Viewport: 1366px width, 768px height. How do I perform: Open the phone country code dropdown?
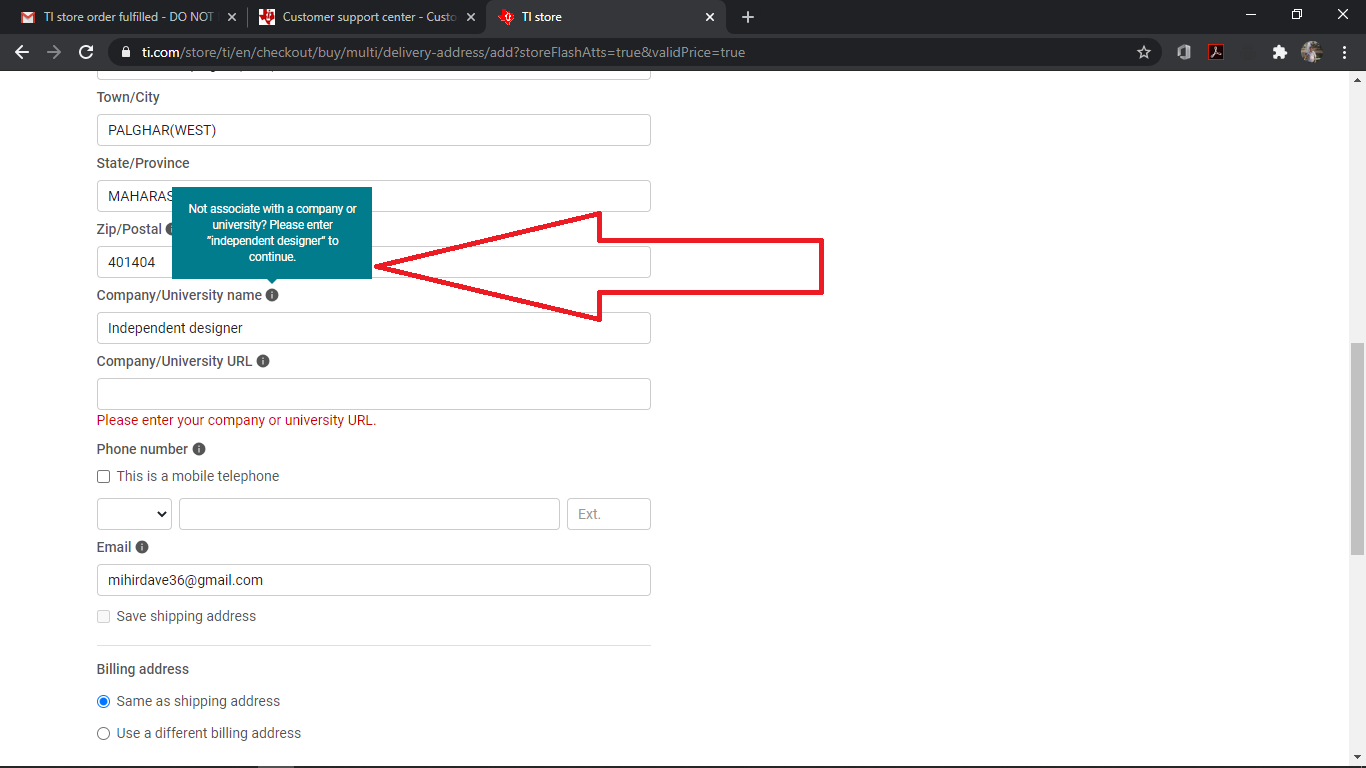pyautogui.click(x=134, y=514)
